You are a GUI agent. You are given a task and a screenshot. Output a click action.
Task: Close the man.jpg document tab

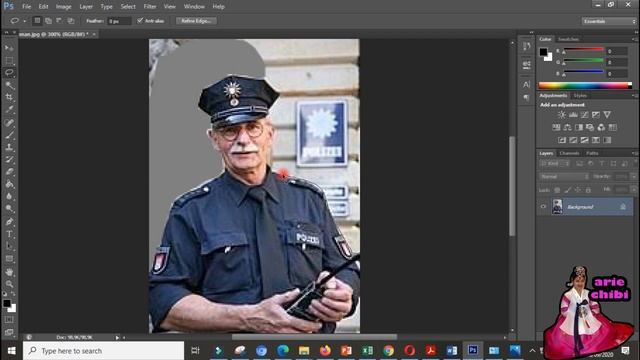pos(94,34)
